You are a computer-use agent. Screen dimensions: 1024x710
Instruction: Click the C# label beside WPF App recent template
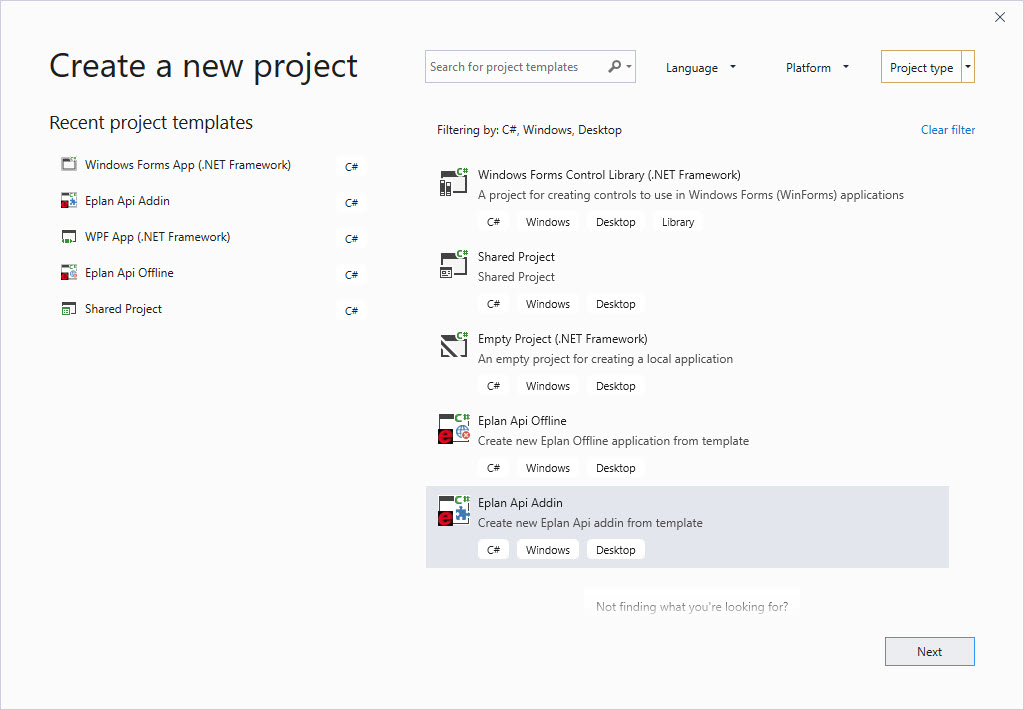pyautogui.click(x=351, y=238)
